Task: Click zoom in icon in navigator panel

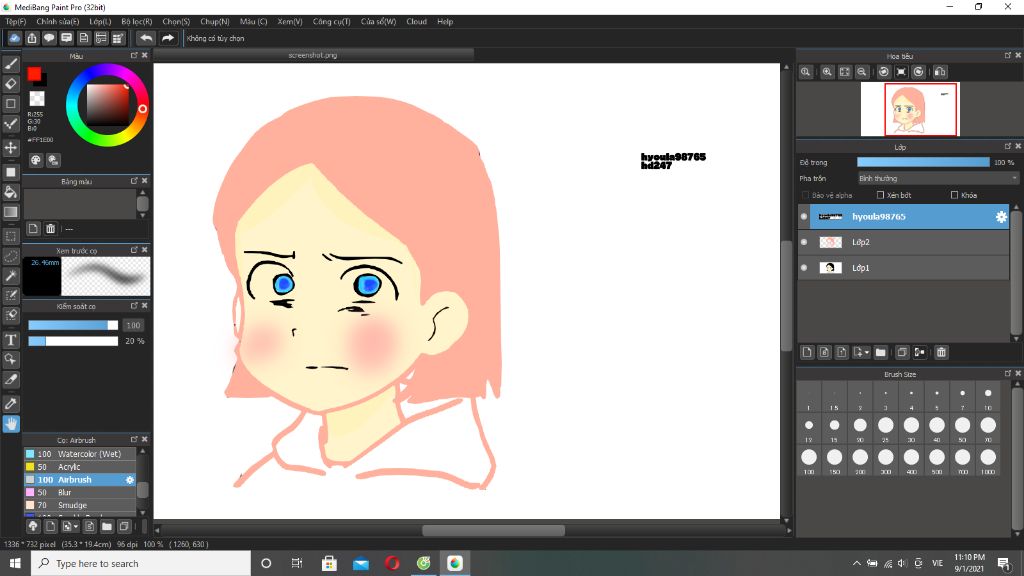Action: pos(827,72)
